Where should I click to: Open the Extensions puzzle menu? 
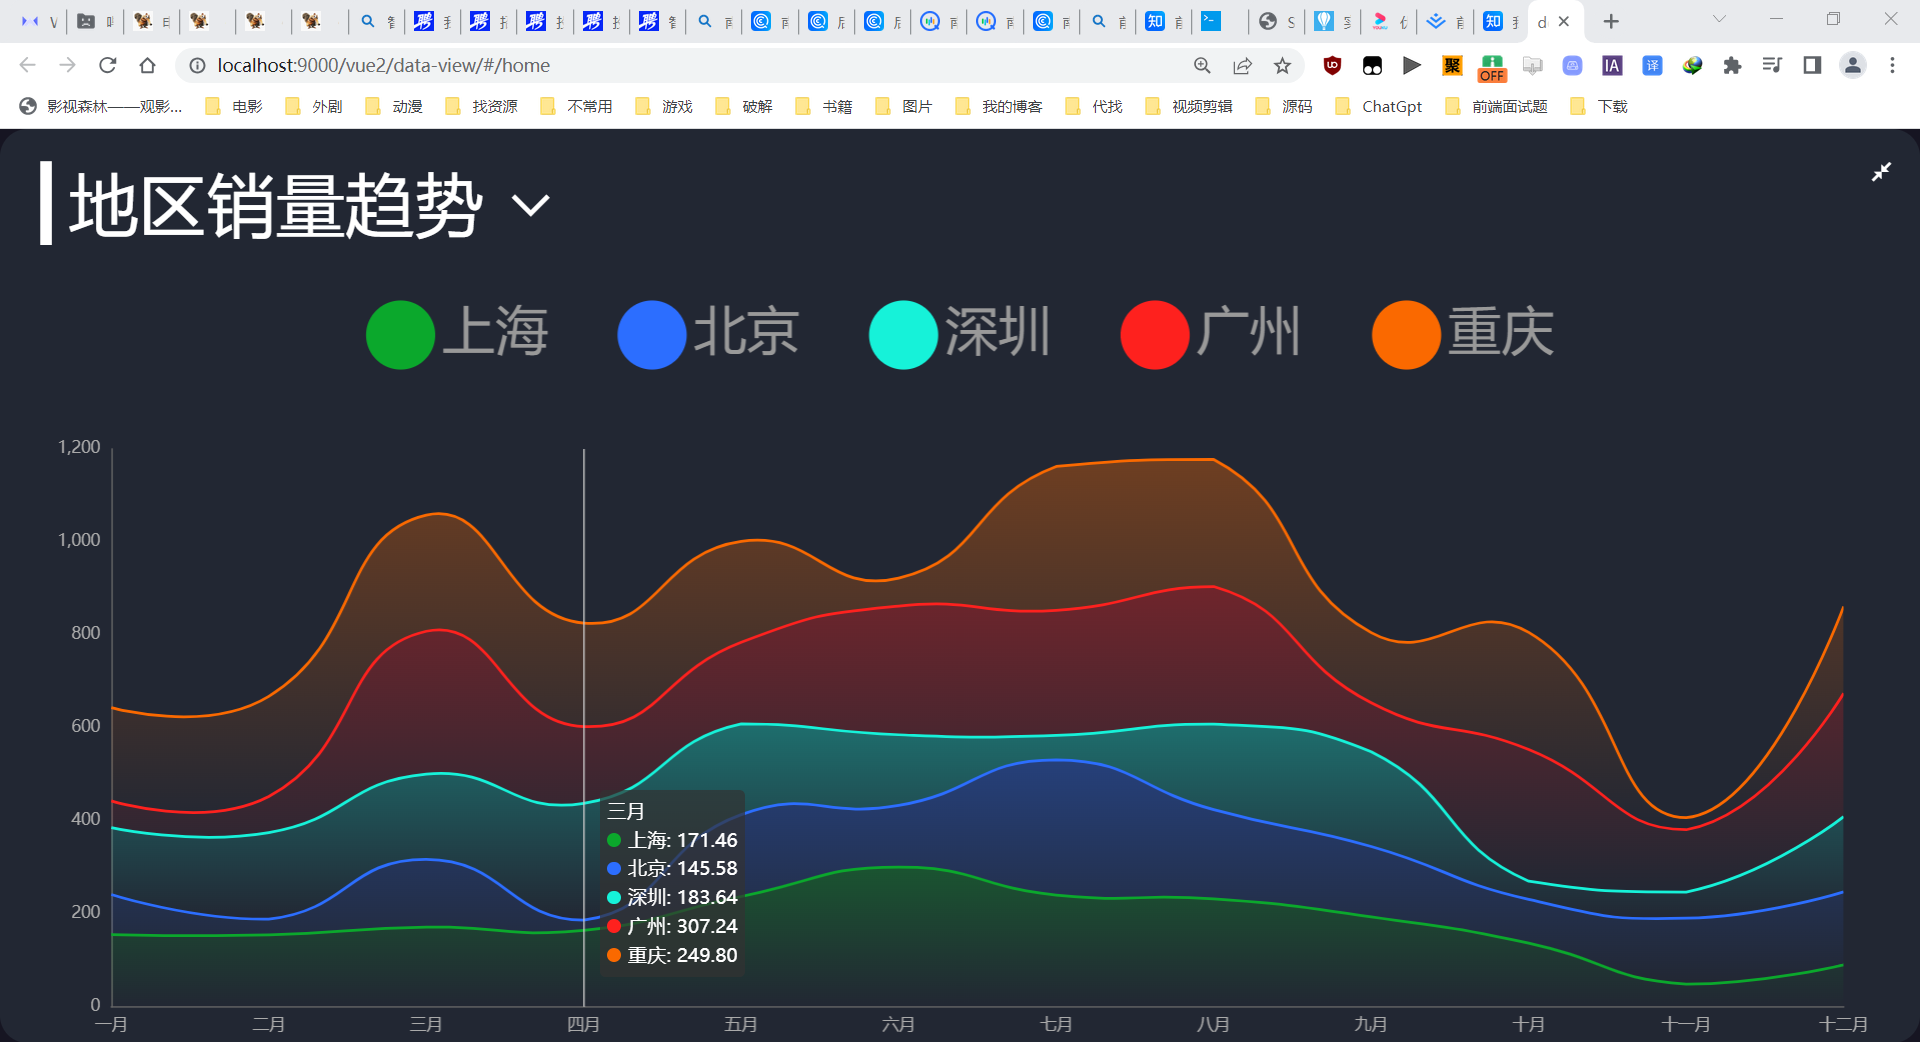coord(1732,65)
